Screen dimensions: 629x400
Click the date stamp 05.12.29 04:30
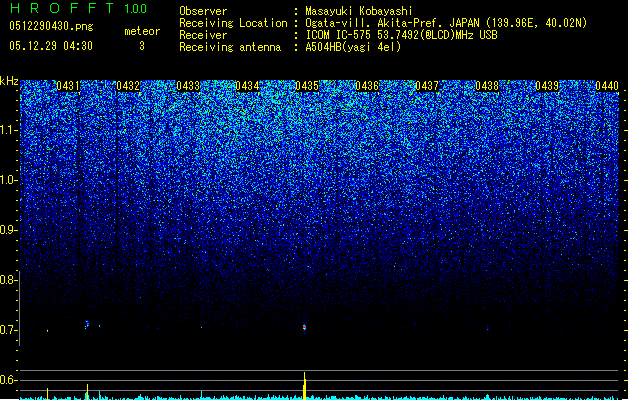pyautogui.click(x=51, y=46)
